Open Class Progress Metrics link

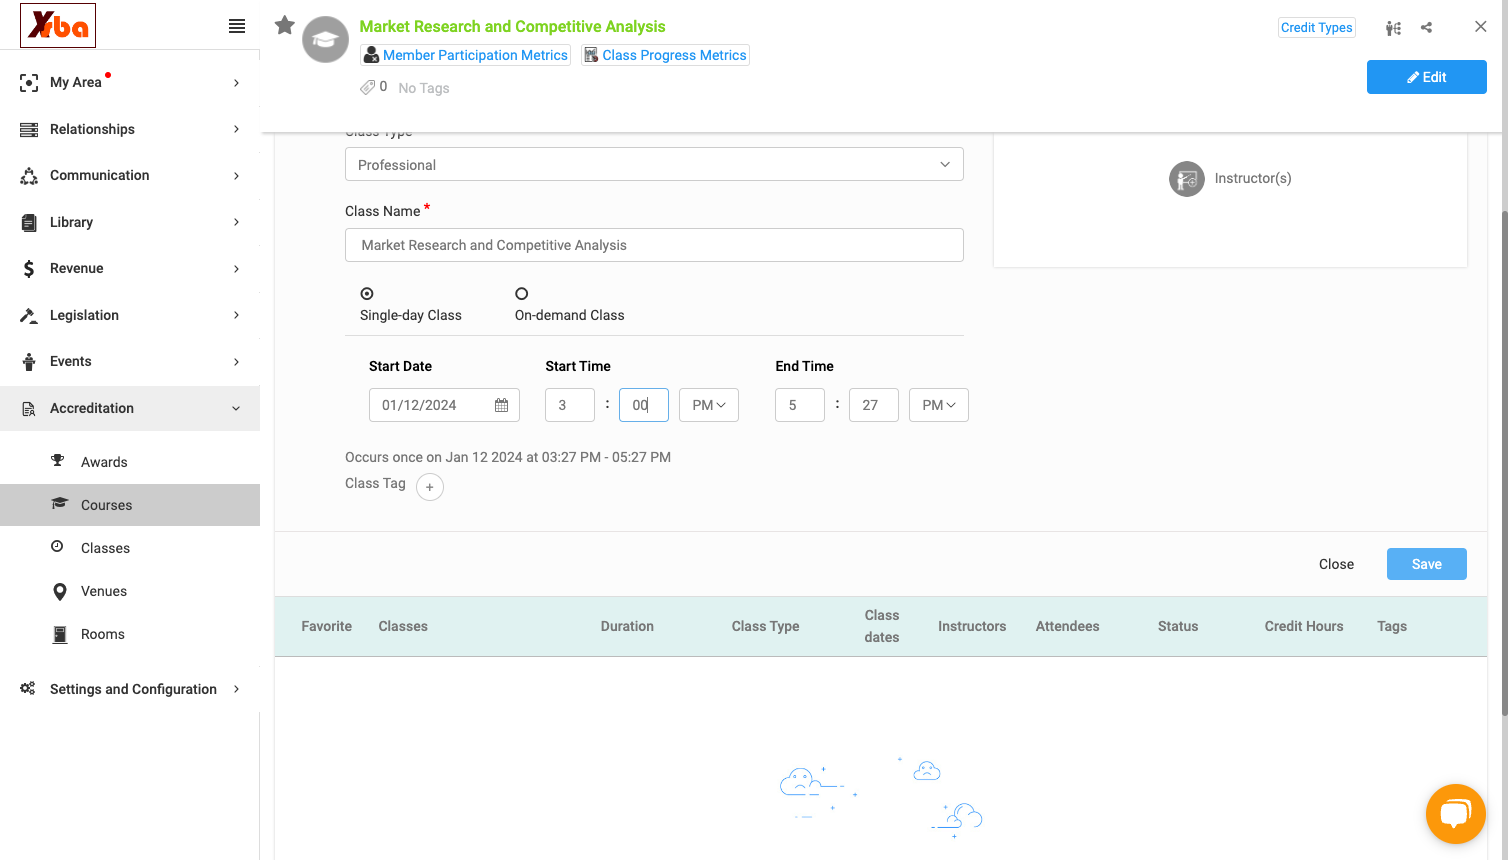pos(666,55)
